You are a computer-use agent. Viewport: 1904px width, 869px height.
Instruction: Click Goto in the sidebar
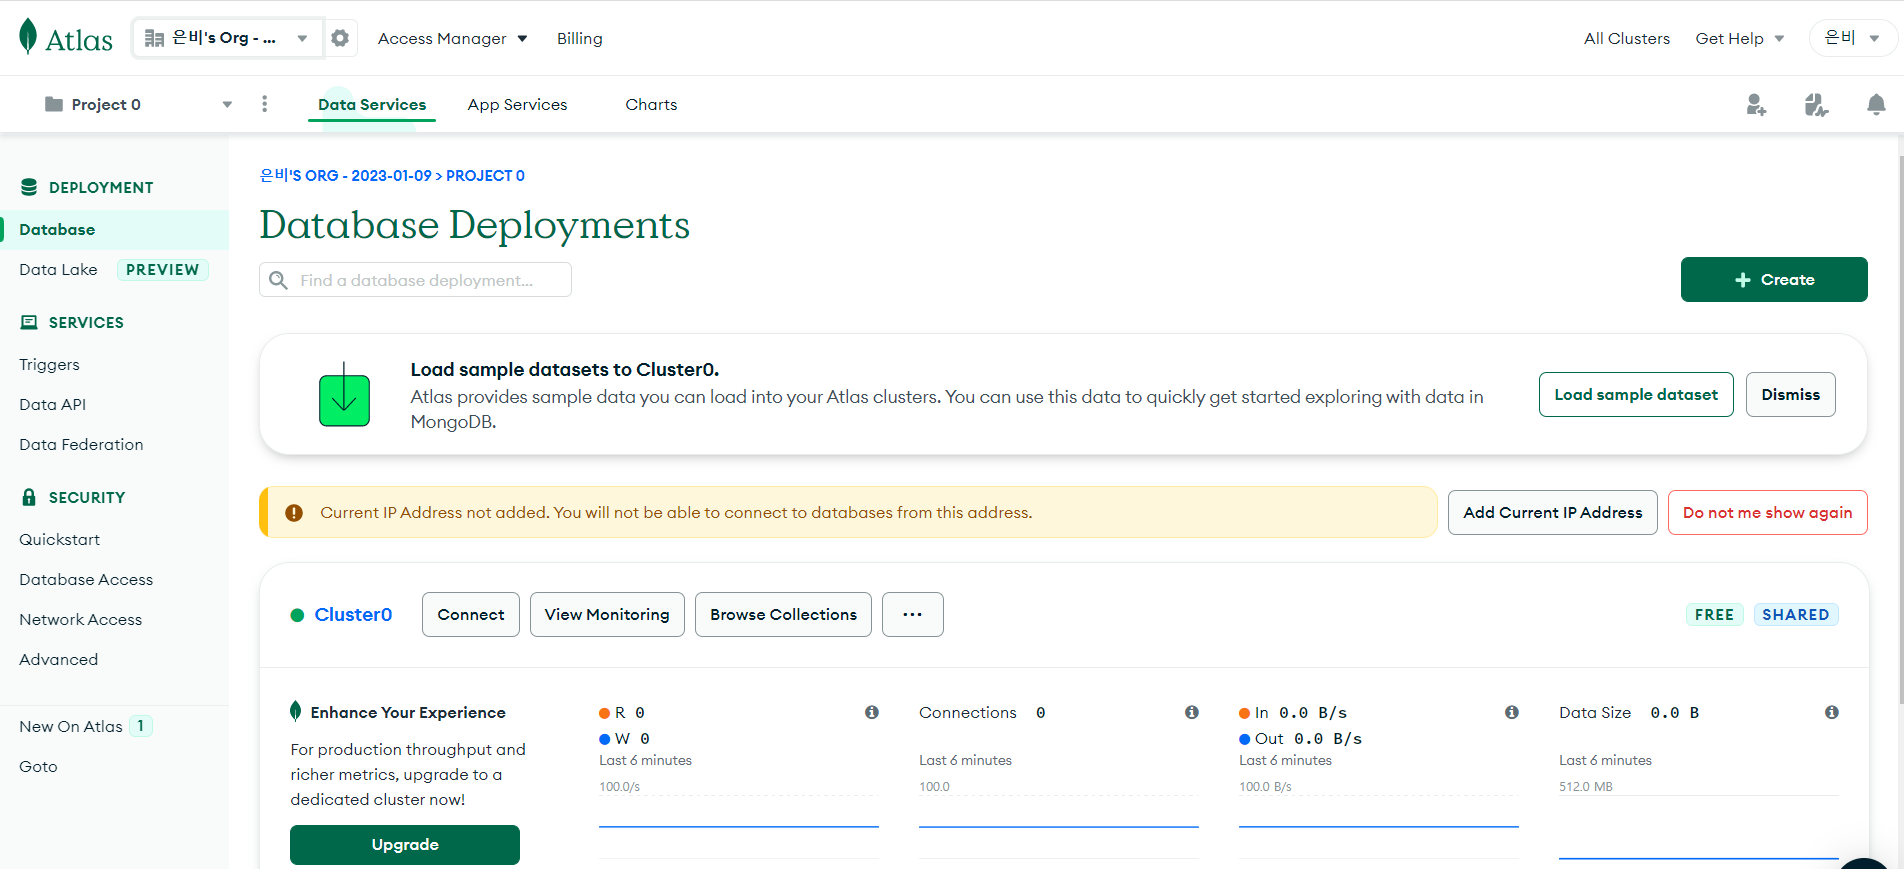pyautogui.click(x=38, y=766)
